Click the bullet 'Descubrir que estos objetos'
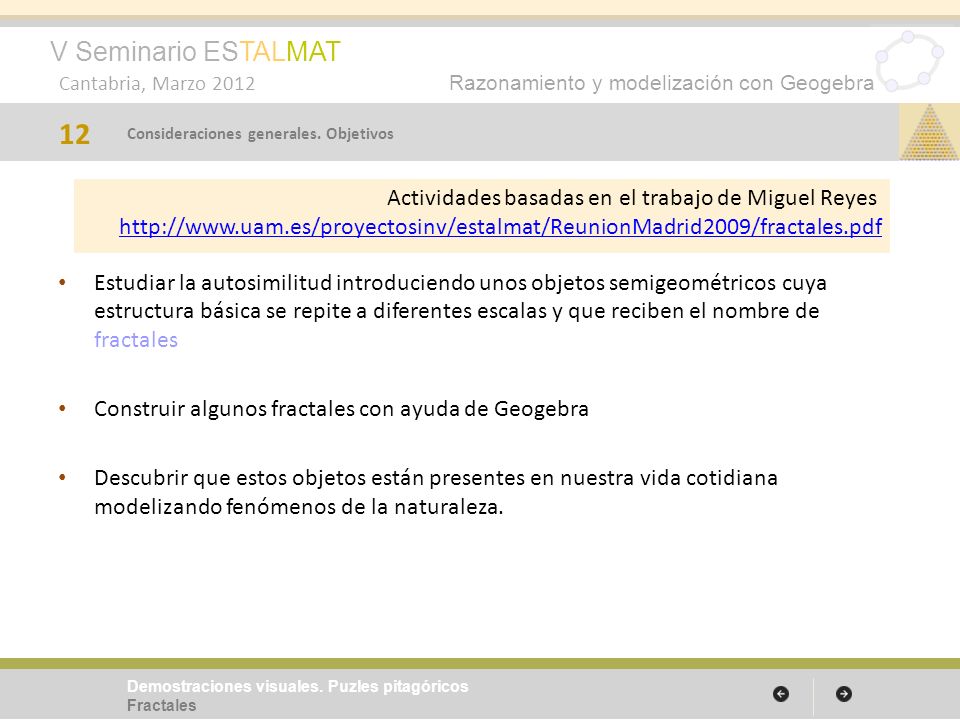960x720 pixels. coord(436,478)
